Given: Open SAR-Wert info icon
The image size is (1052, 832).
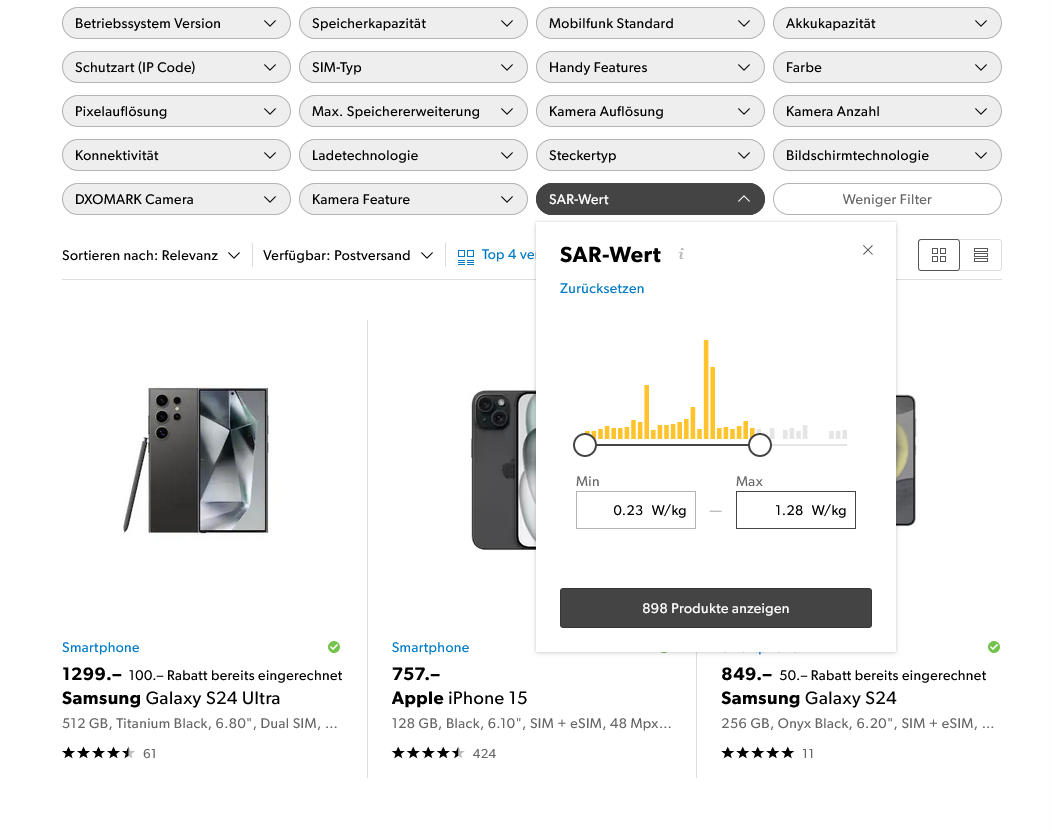Looking at the screenshot, I should [x=681, y=254].
